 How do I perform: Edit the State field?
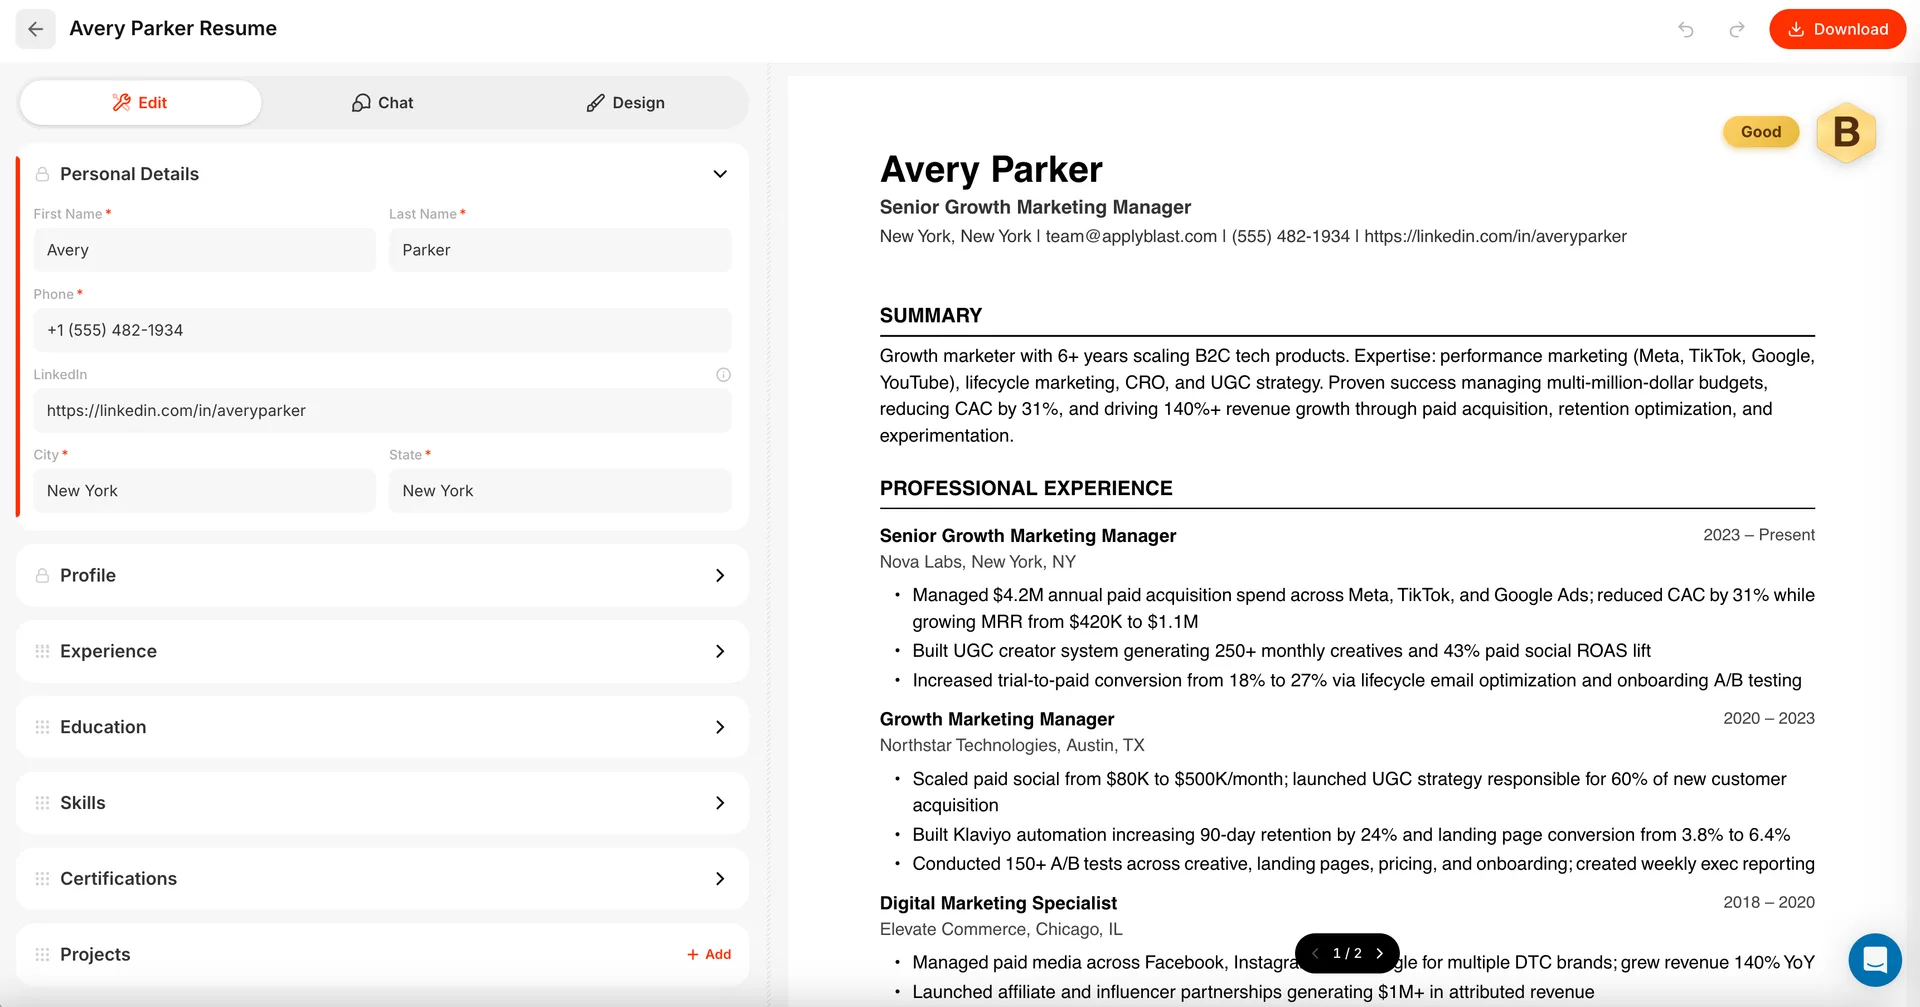pos(560,491)
